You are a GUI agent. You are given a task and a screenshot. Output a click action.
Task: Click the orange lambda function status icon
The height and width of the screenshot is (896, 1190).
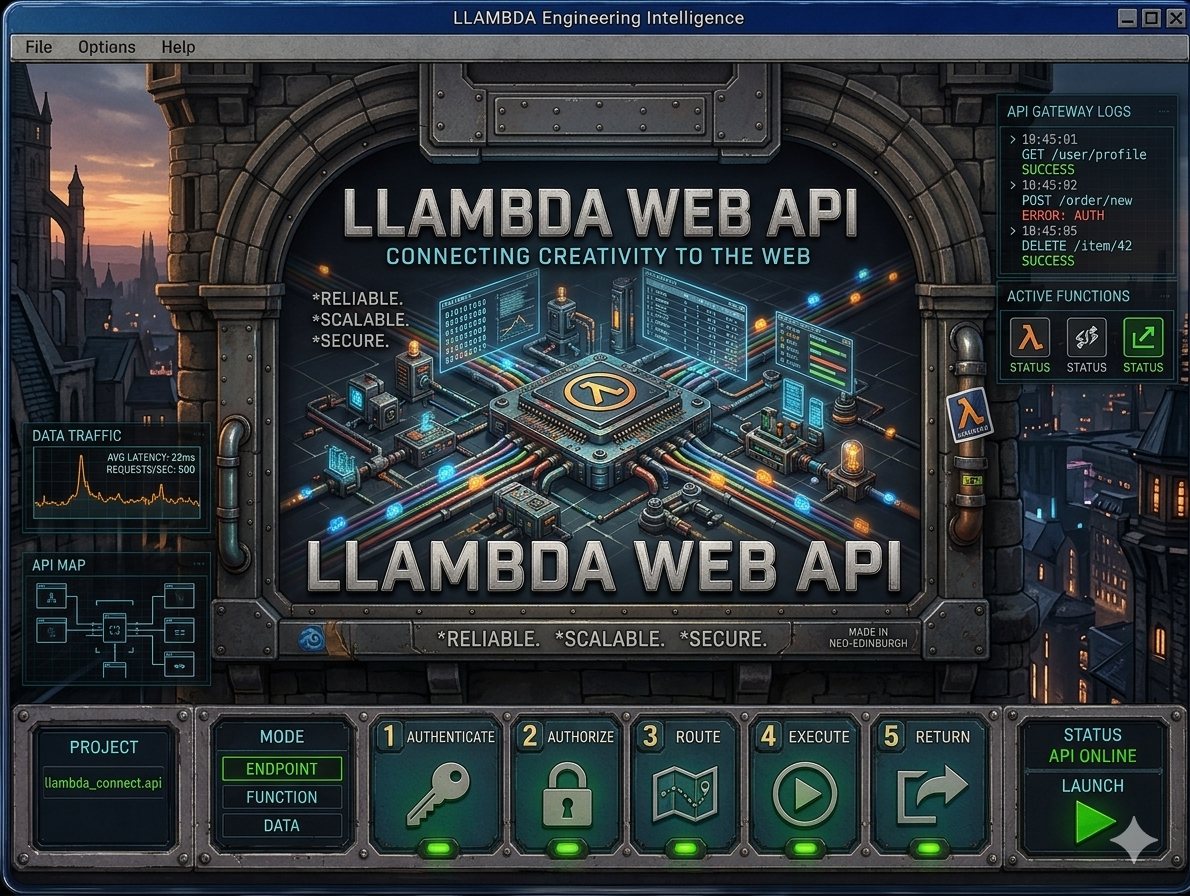[x=1030, y=338]
